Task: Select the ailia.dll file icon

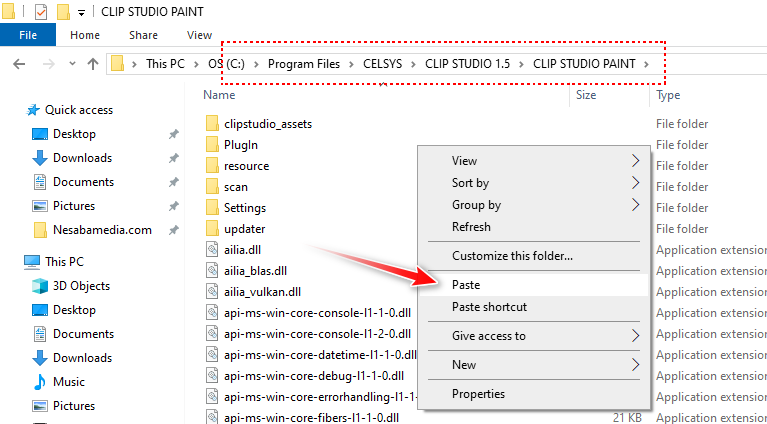Action: coord(212,250)
